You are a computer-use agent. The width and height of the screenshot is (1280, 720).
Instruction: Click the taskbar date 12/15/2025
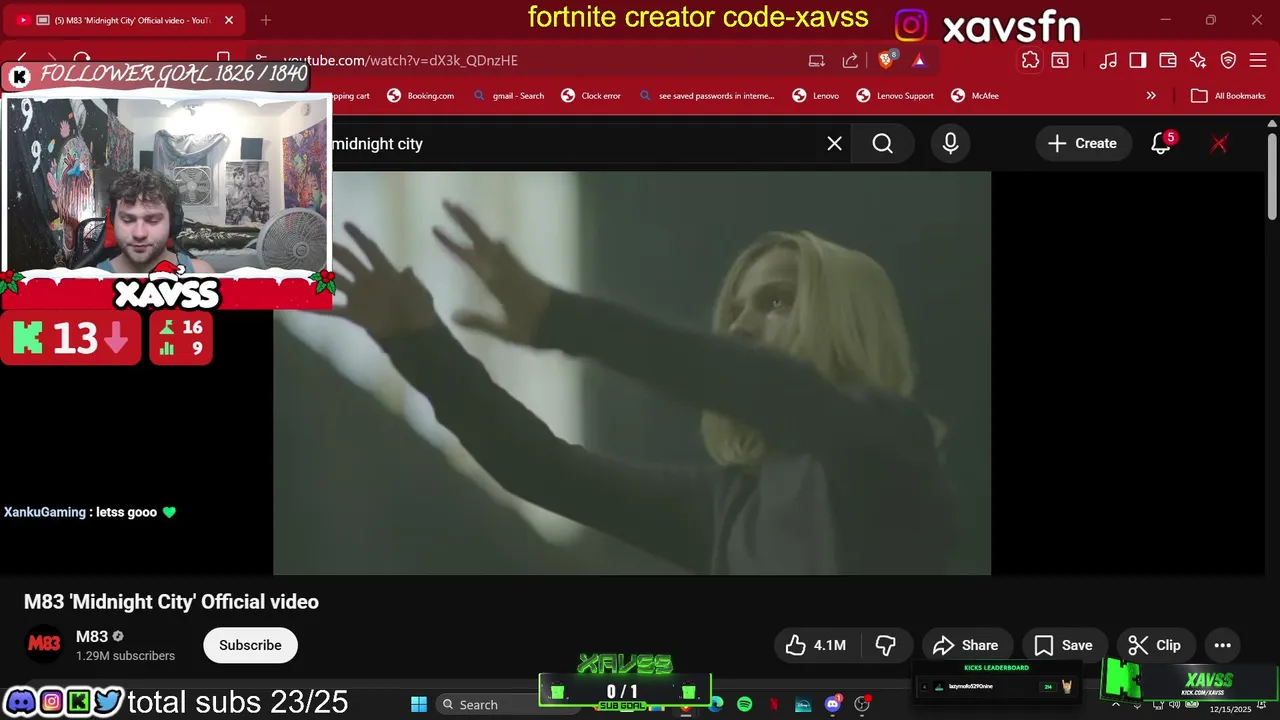click(x=1230, y=709)
